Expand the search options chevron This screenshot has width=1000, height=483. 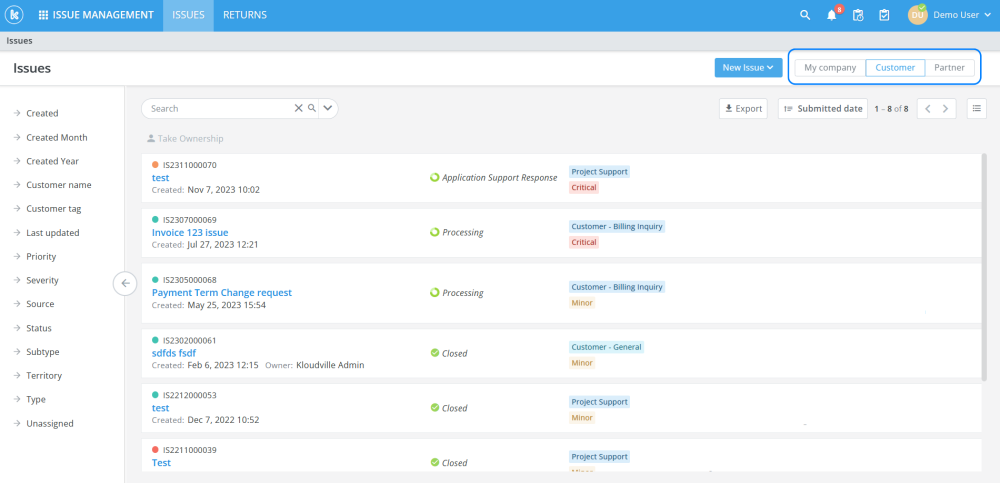pyautogui.click(x=328, y=108)
